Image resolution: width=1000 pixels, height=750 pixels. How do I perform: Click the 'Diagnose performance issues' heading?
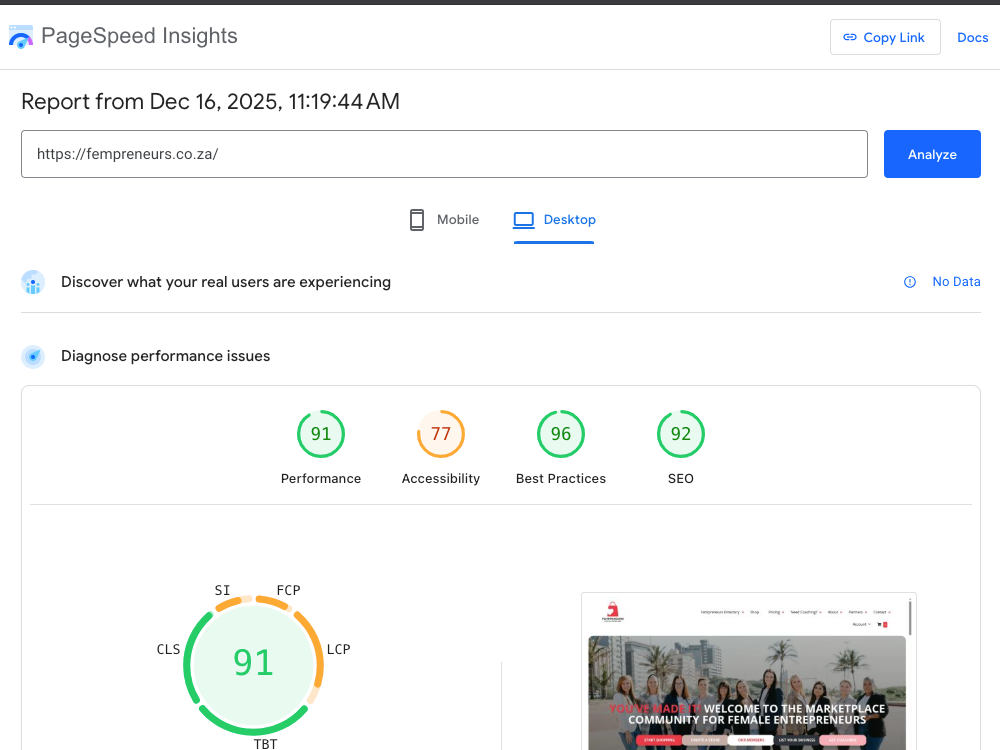coord(165,356)
